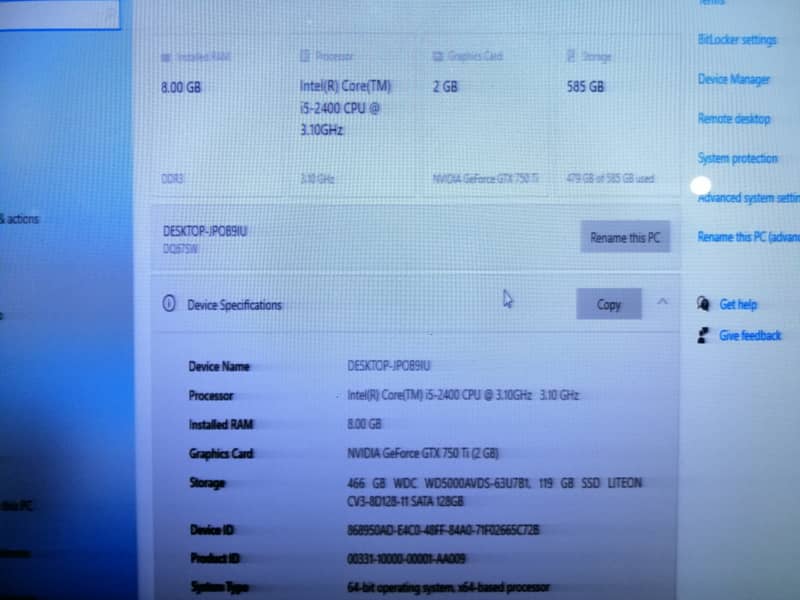Open the Get help link
Image resolution: width=800 pixels, height=600 pixels.
tap(738, 305)
